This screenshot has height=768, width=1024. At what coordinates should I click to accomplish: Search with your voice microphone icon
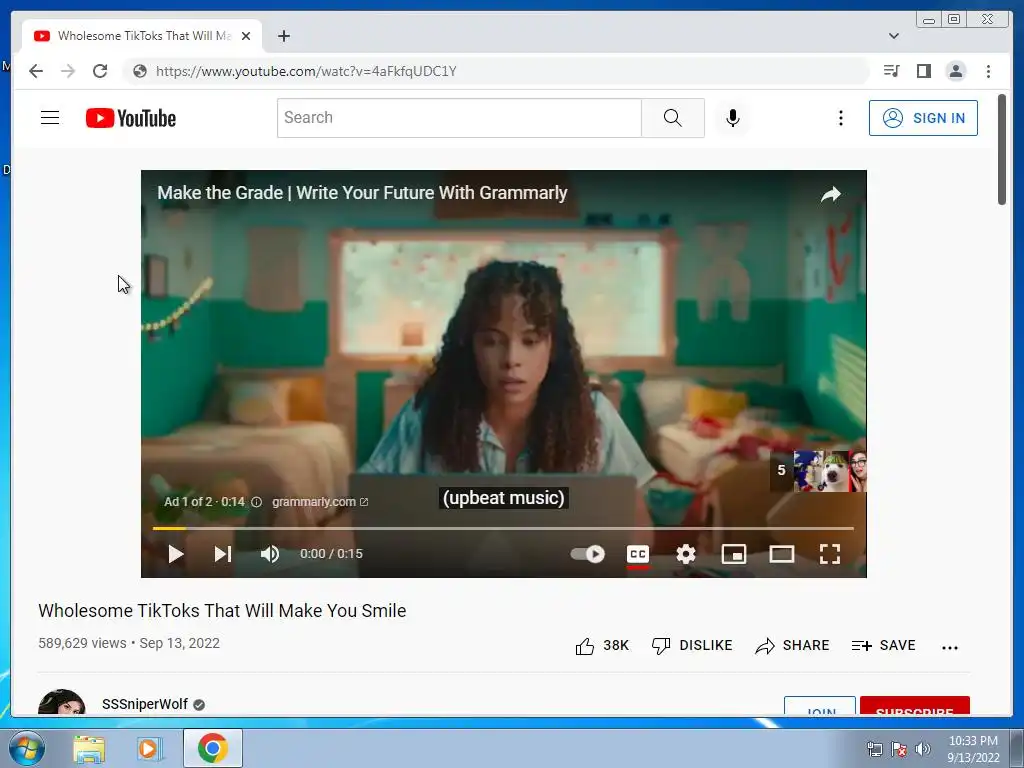tap(733, 118)
